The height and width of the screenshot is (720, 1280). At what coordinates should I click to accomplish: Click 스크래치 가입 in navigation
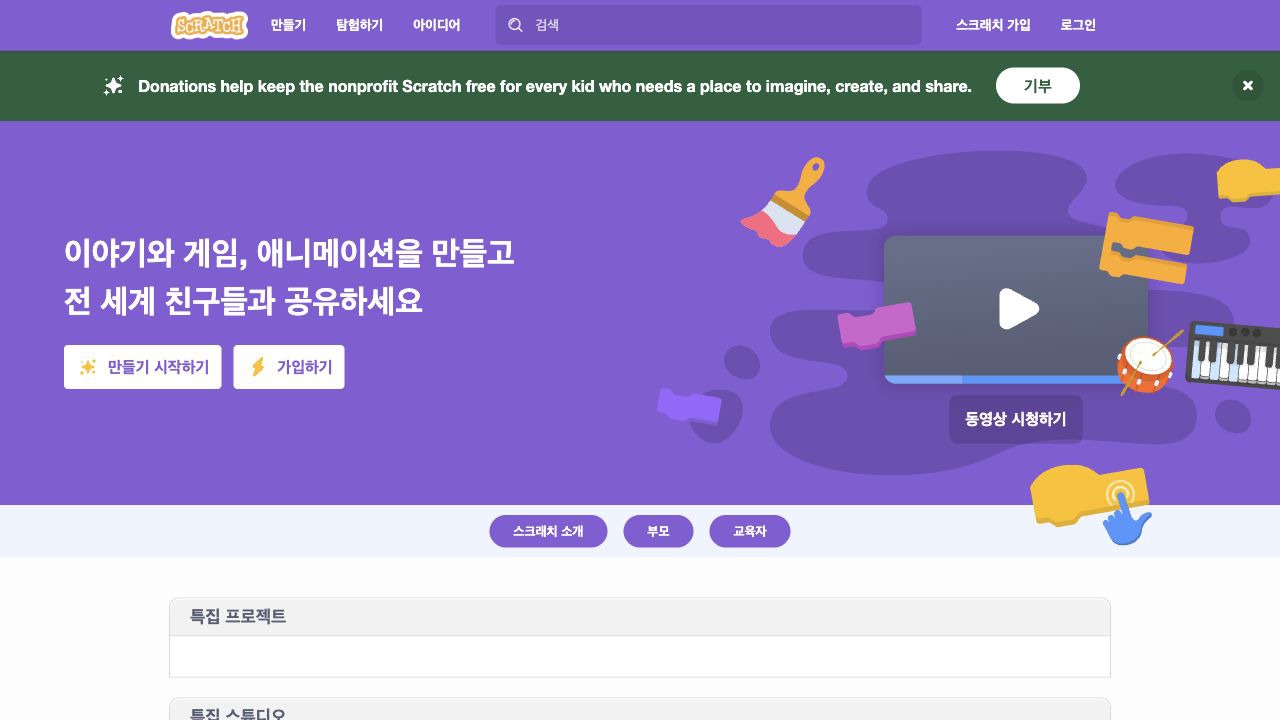pyautogui.click(x=993, y=25)
